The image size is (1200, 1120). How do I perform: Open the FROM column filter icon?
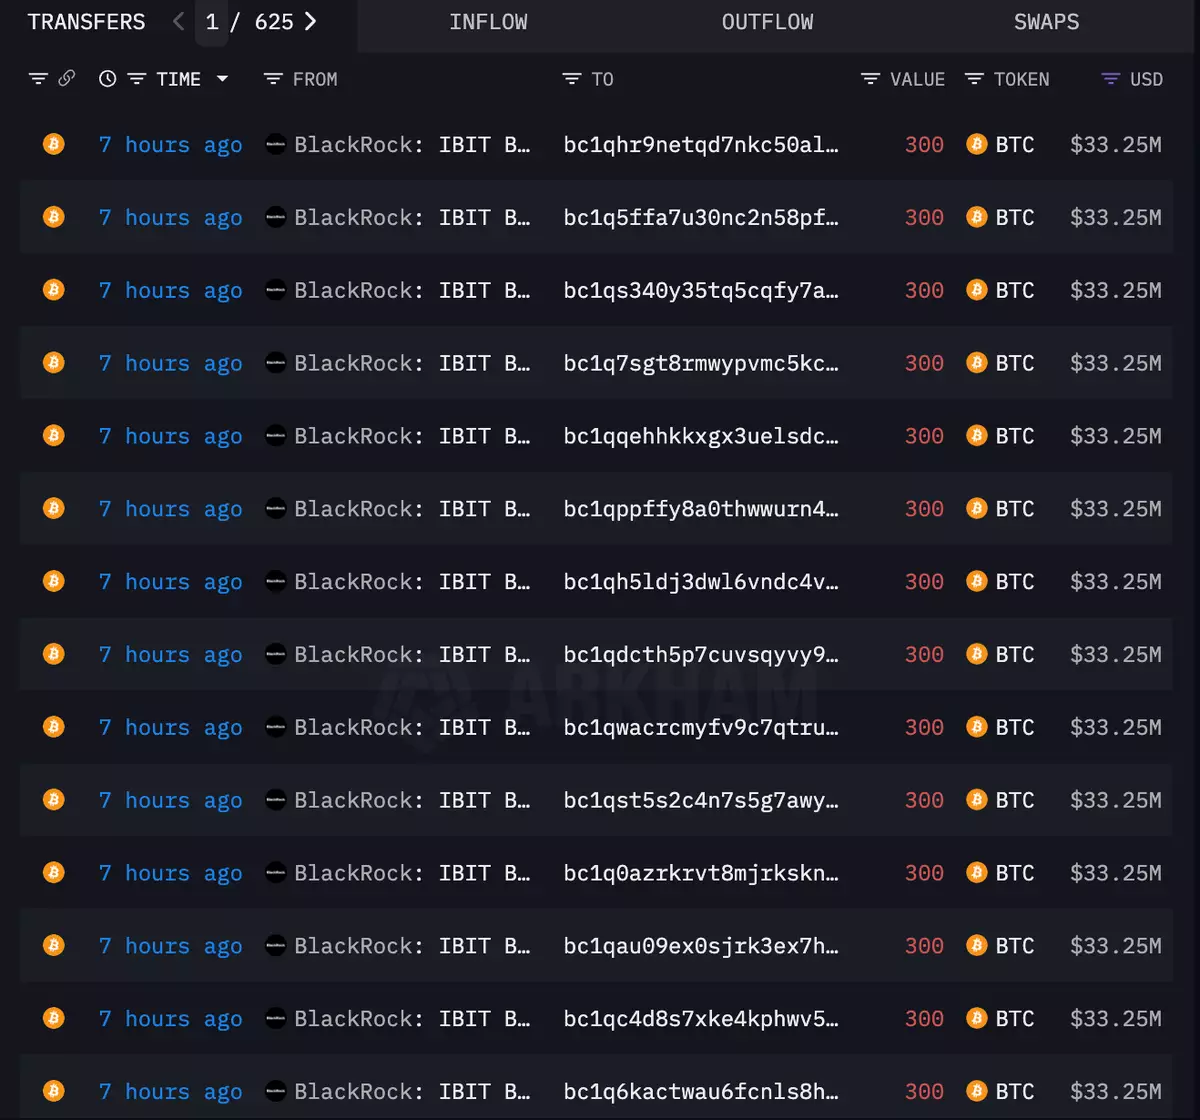tap(273, 79)
